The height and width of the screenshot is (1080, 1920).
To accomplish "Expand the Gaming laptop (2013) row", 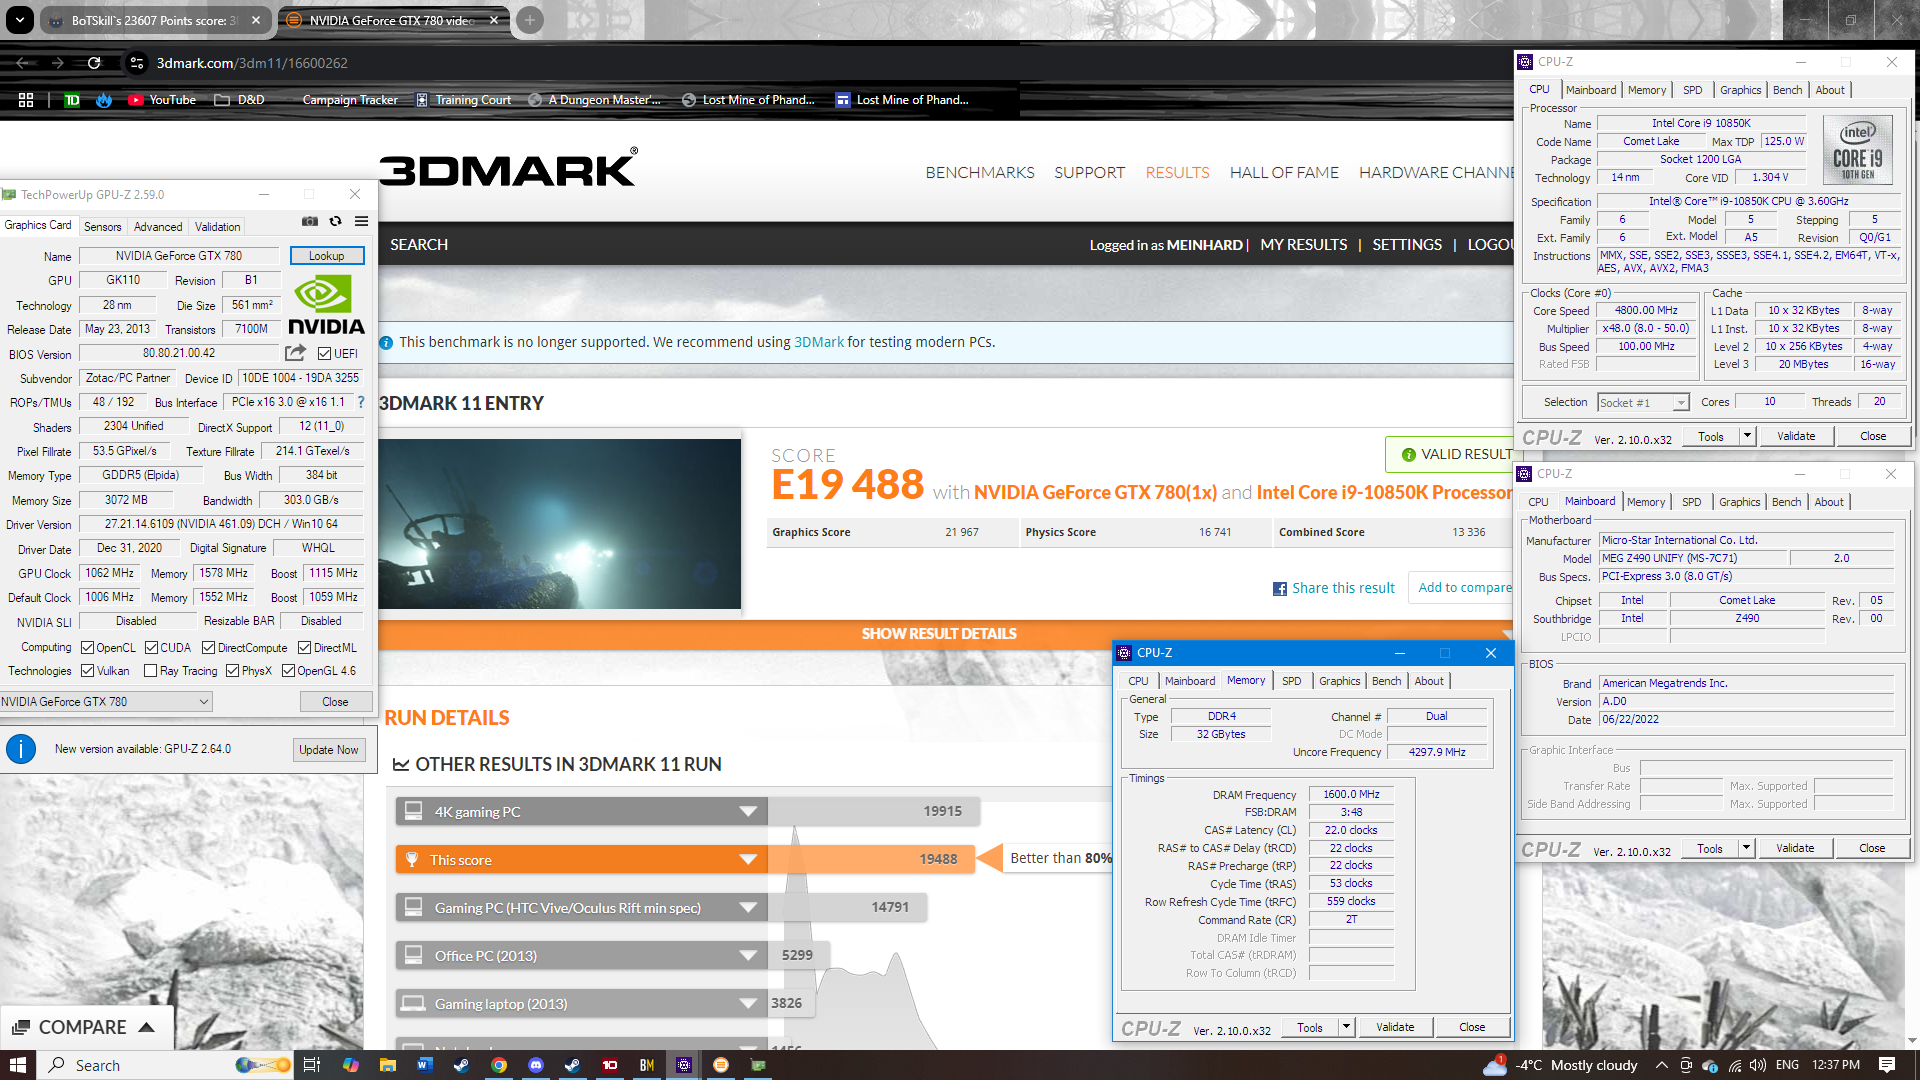I will click(747, 1004).
